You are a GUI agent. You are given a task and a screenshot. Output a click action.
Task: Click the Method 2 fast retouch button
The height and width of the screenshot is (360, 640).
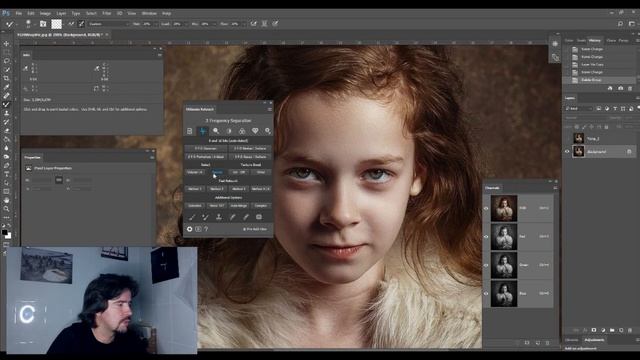[x=217, y=189]
